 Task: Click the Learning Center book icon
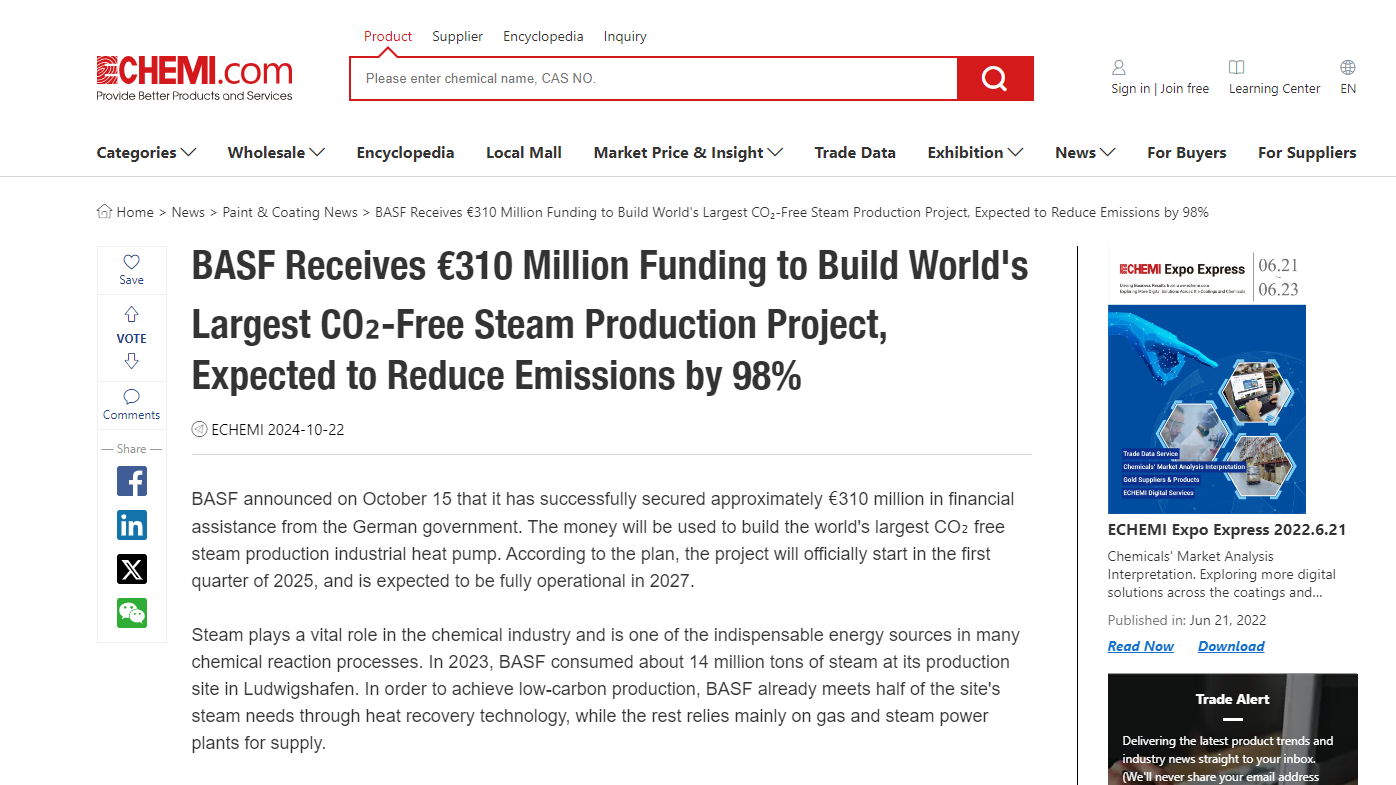[1237, 68]
